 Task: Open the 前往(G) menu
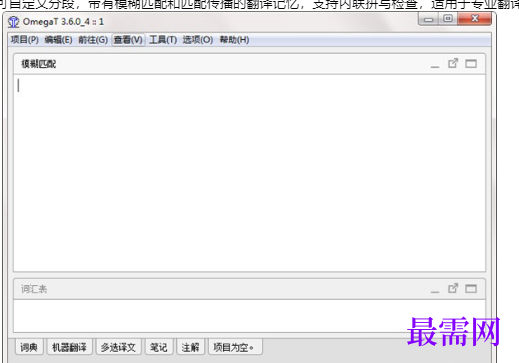tap(93, 40)
